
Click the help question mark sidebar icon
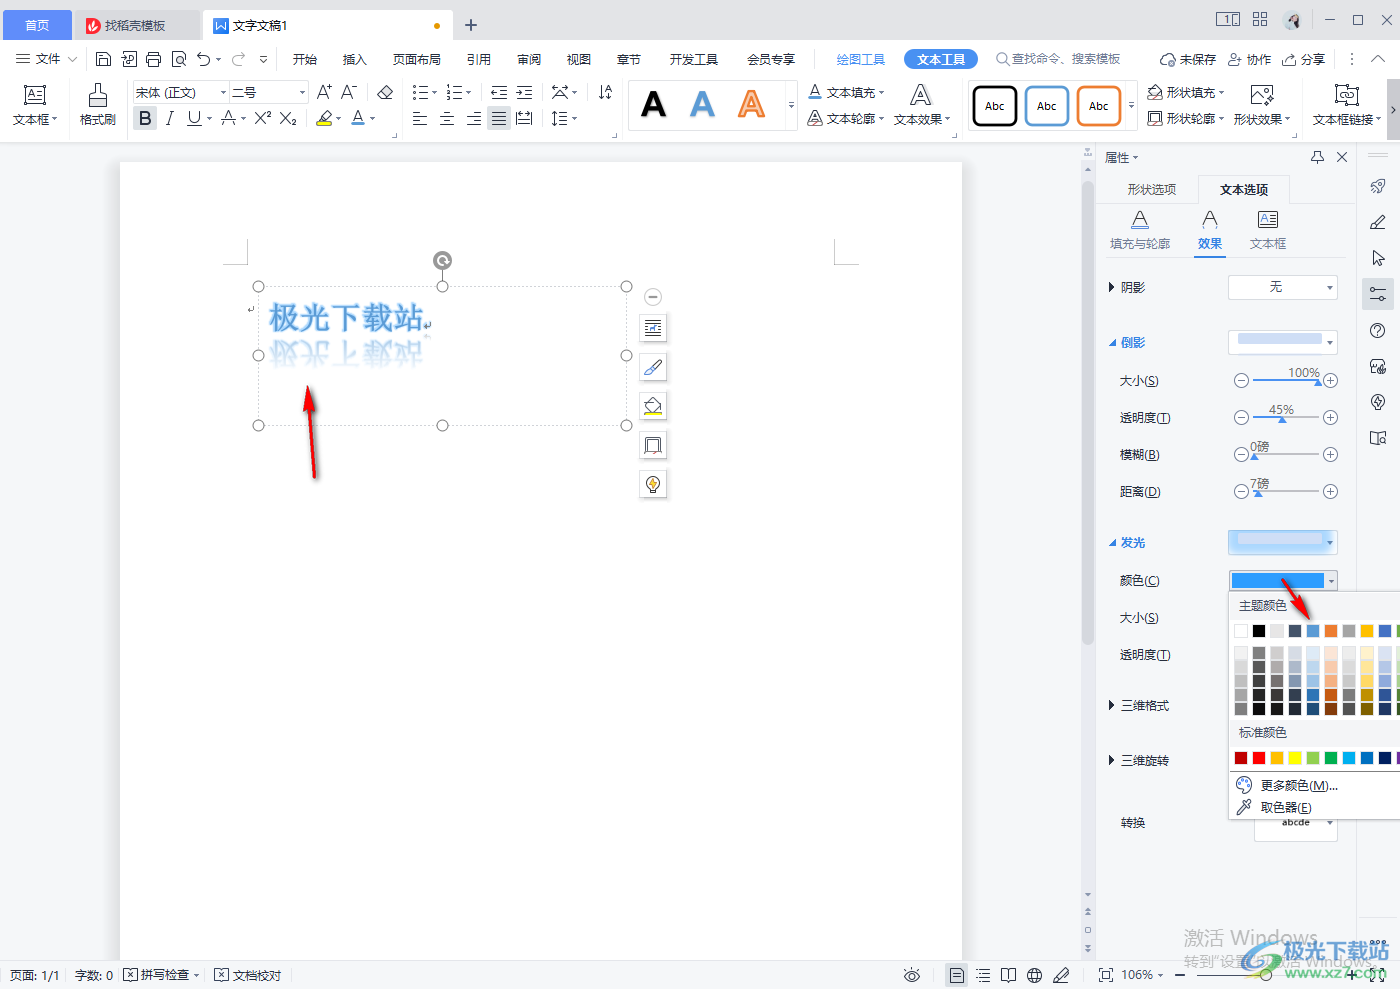[x=1378, y=330]
